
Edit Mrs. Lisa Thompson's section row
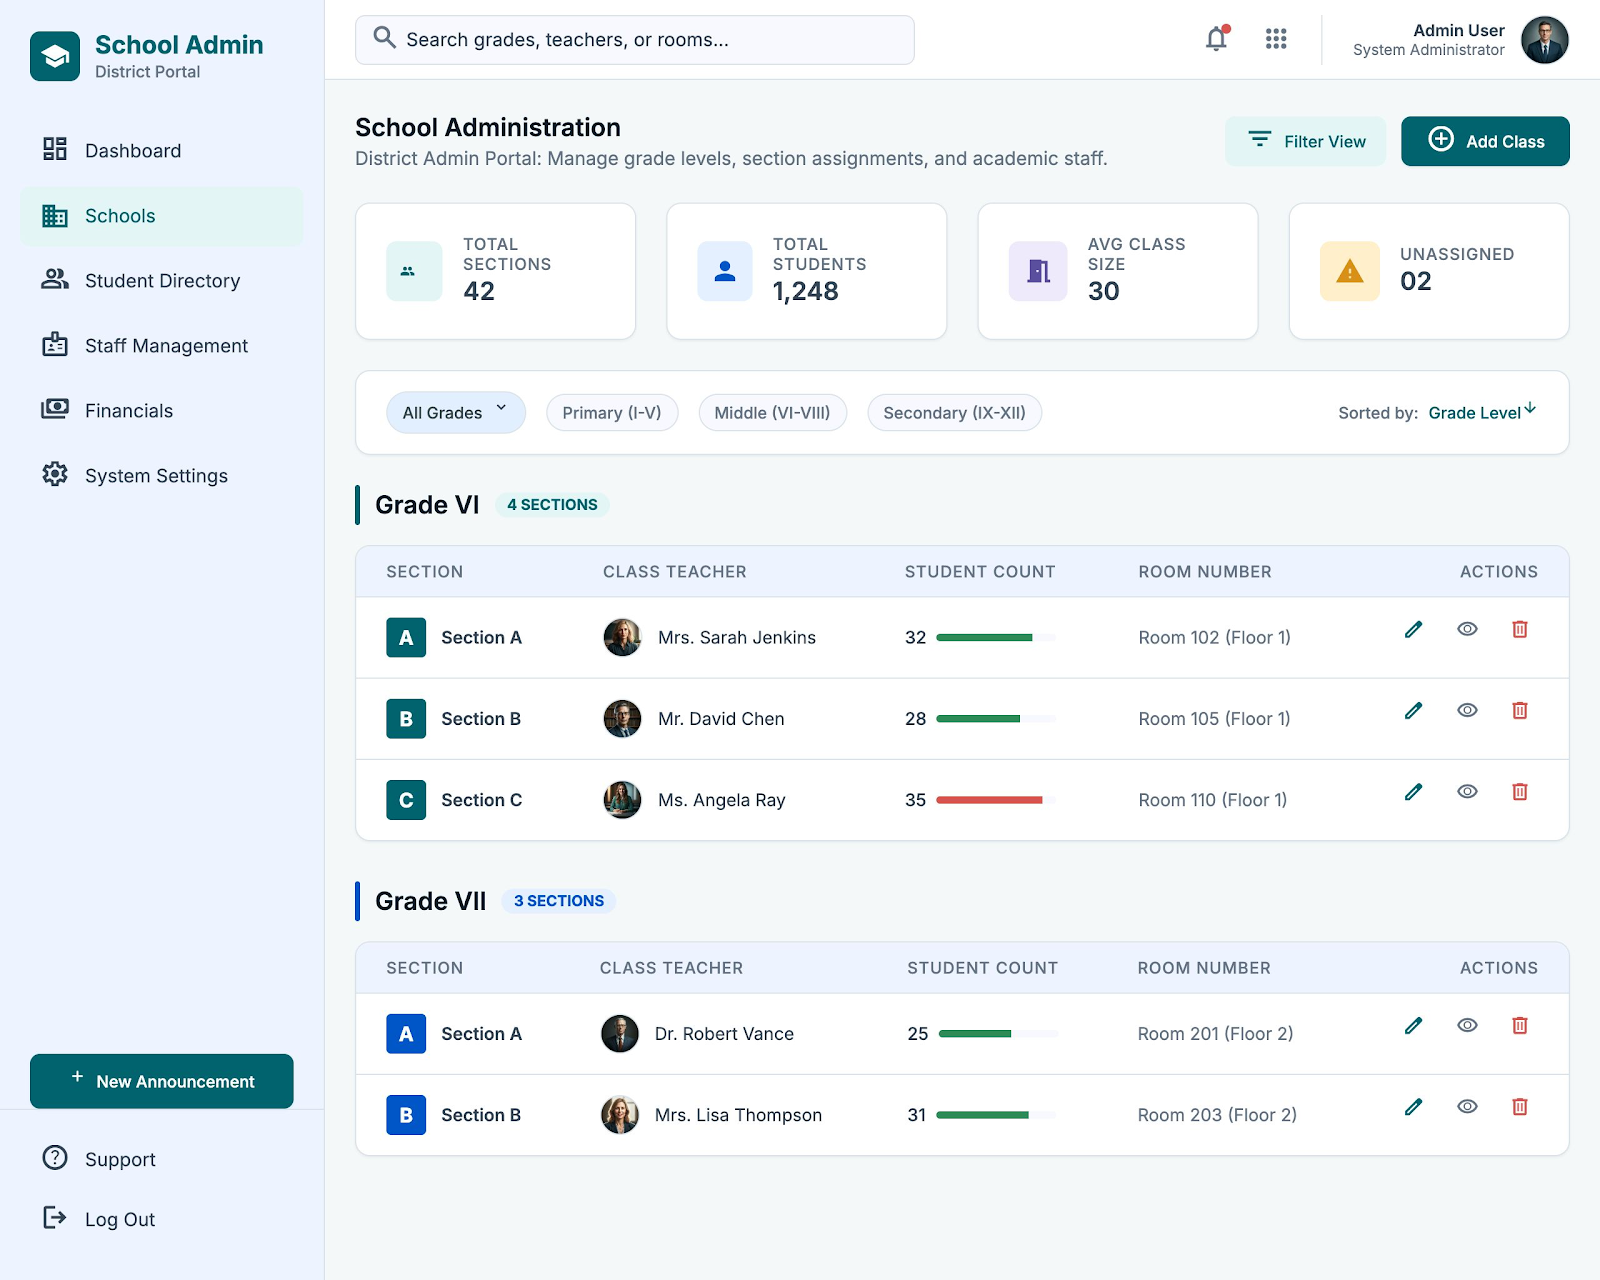(1413, 1106)
